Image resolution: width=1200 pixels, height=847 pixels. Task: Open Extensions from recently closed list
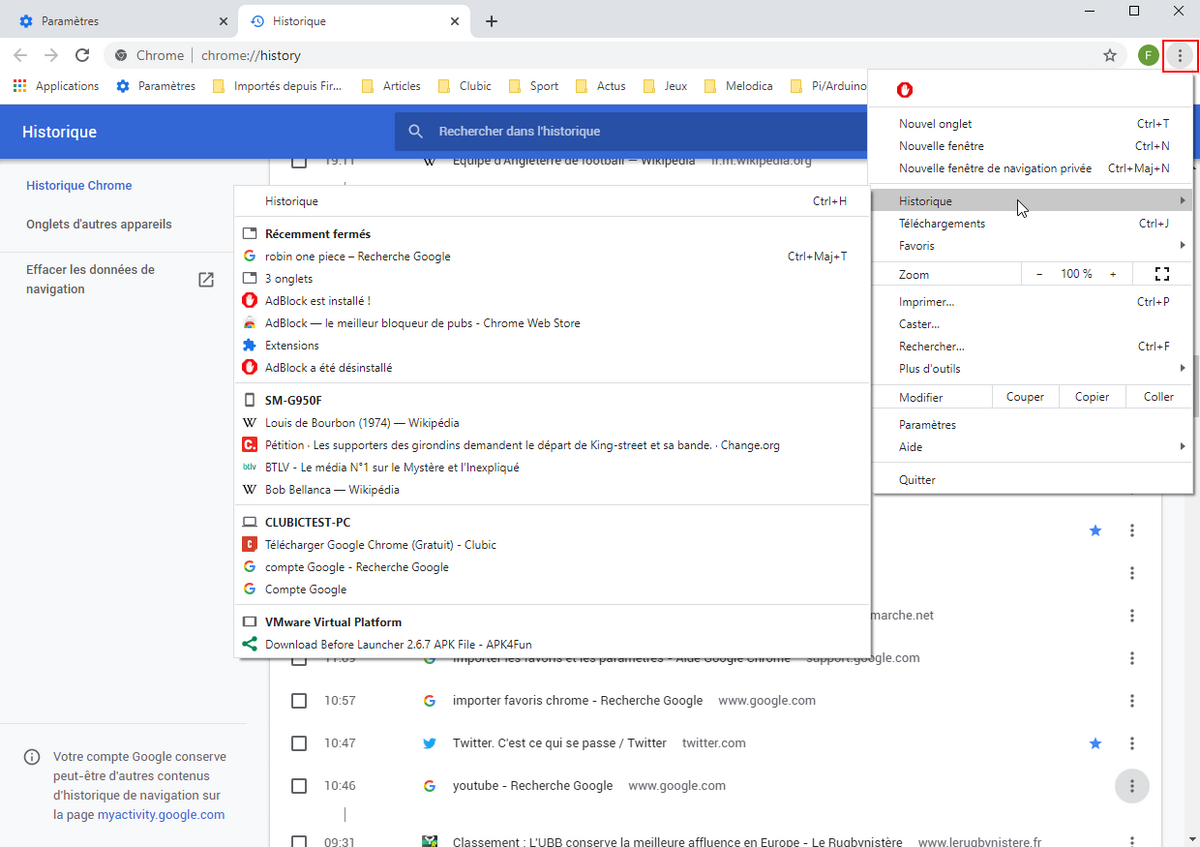[552, 345]
